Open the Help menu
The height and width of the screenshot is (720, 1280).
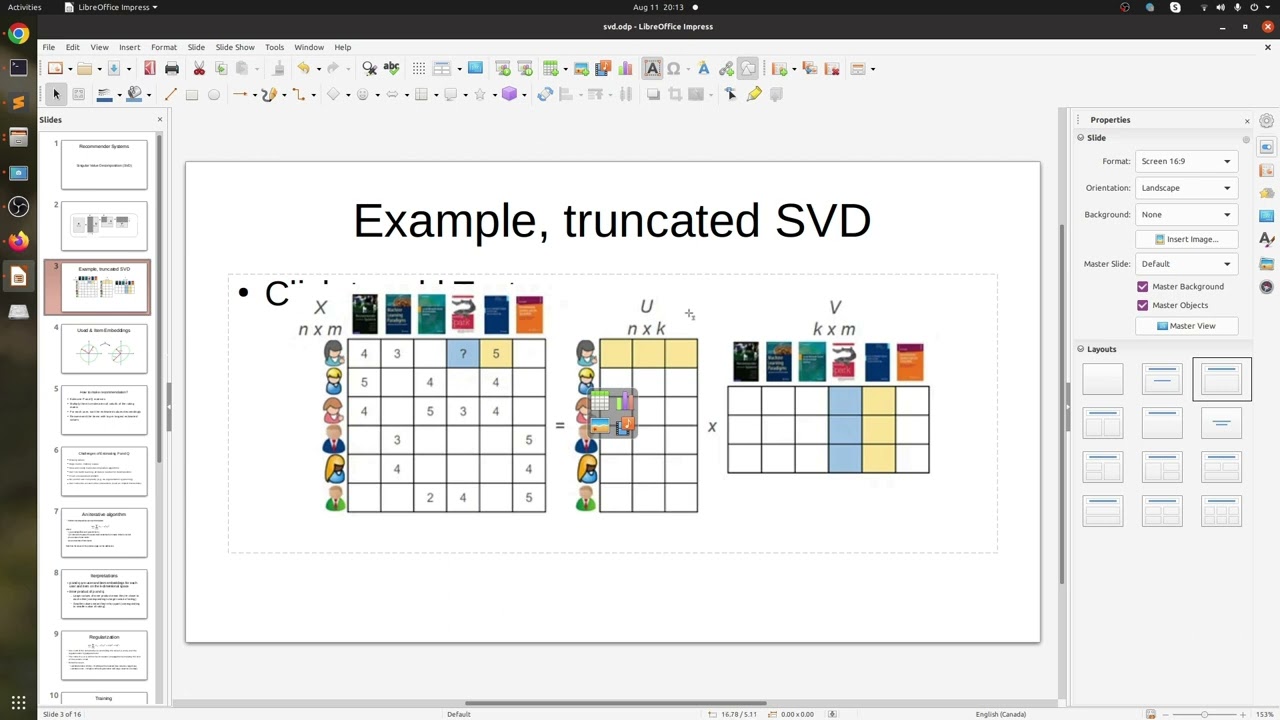click(x=343, y=47)
